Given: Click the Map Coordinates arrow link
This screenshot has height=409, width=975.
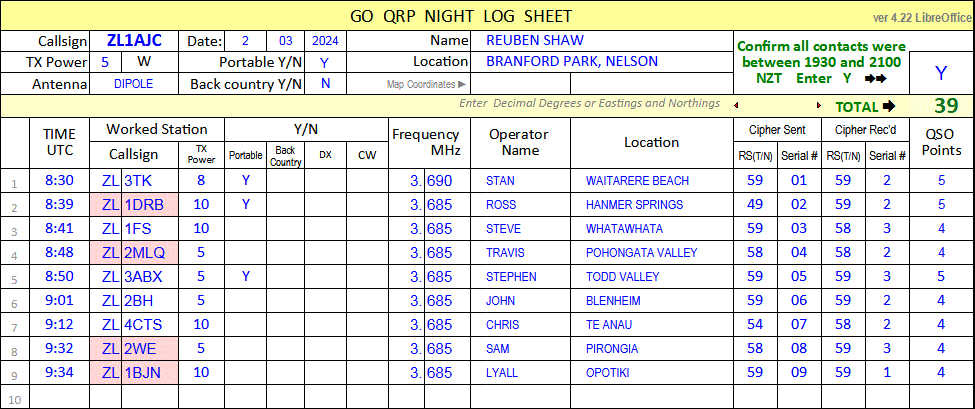Looking at the screenshot, I should tap(426, 85).
